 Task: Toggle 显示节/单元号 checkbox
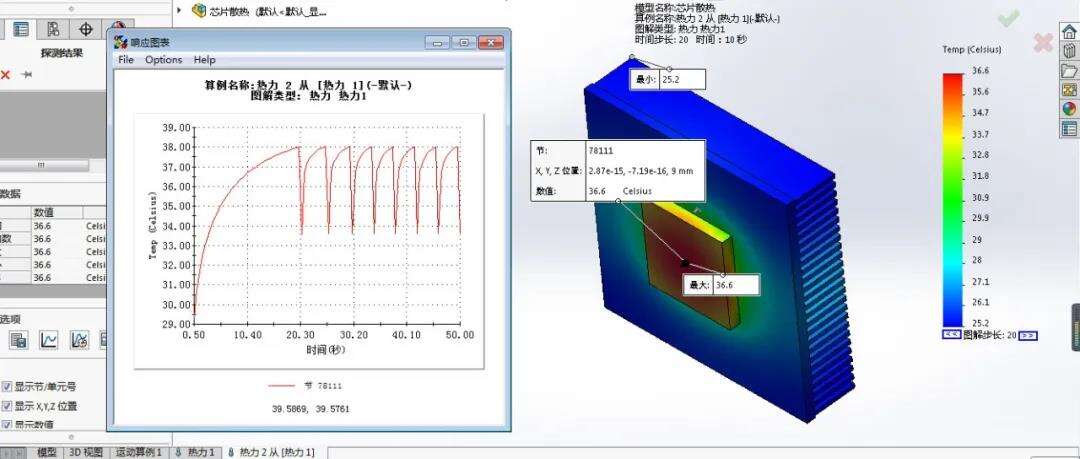coord(7,387)
